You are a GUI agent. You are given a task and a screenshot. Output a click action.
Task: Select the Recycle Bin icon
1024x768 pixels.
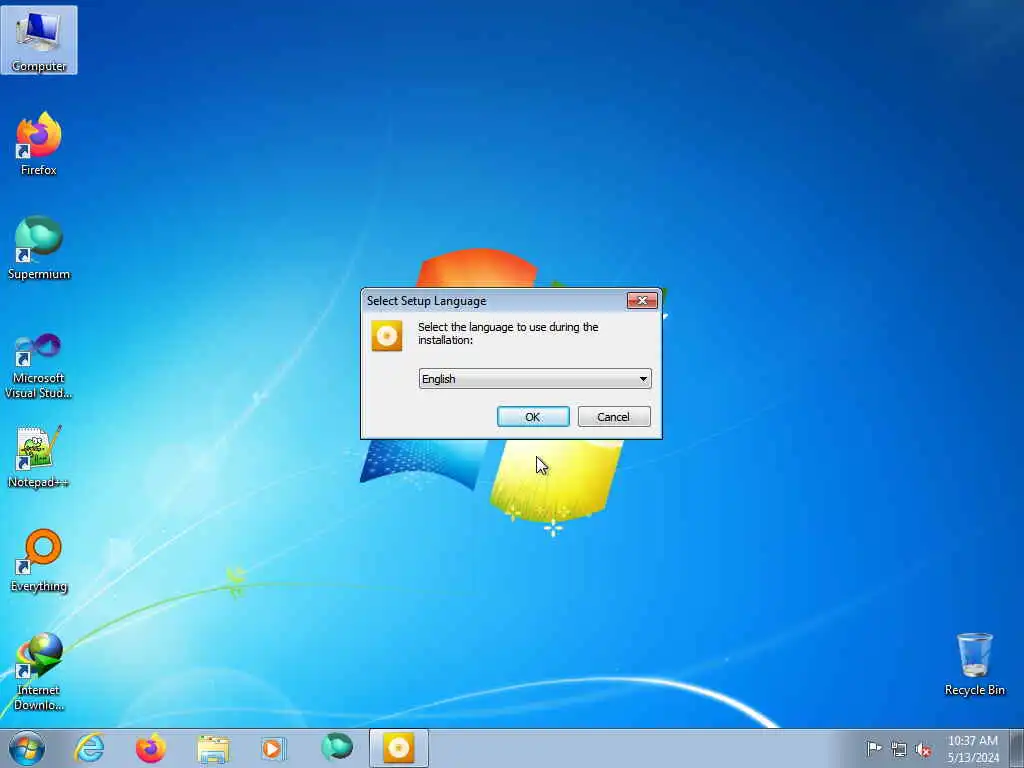coord(974,664)
